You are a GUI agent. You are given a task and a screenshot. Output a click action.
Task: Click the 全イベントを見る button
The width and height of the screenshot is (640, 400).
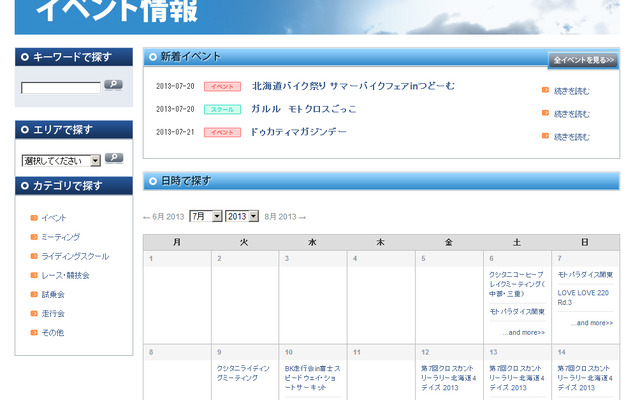pyautogui.click(x=583, y=60)
